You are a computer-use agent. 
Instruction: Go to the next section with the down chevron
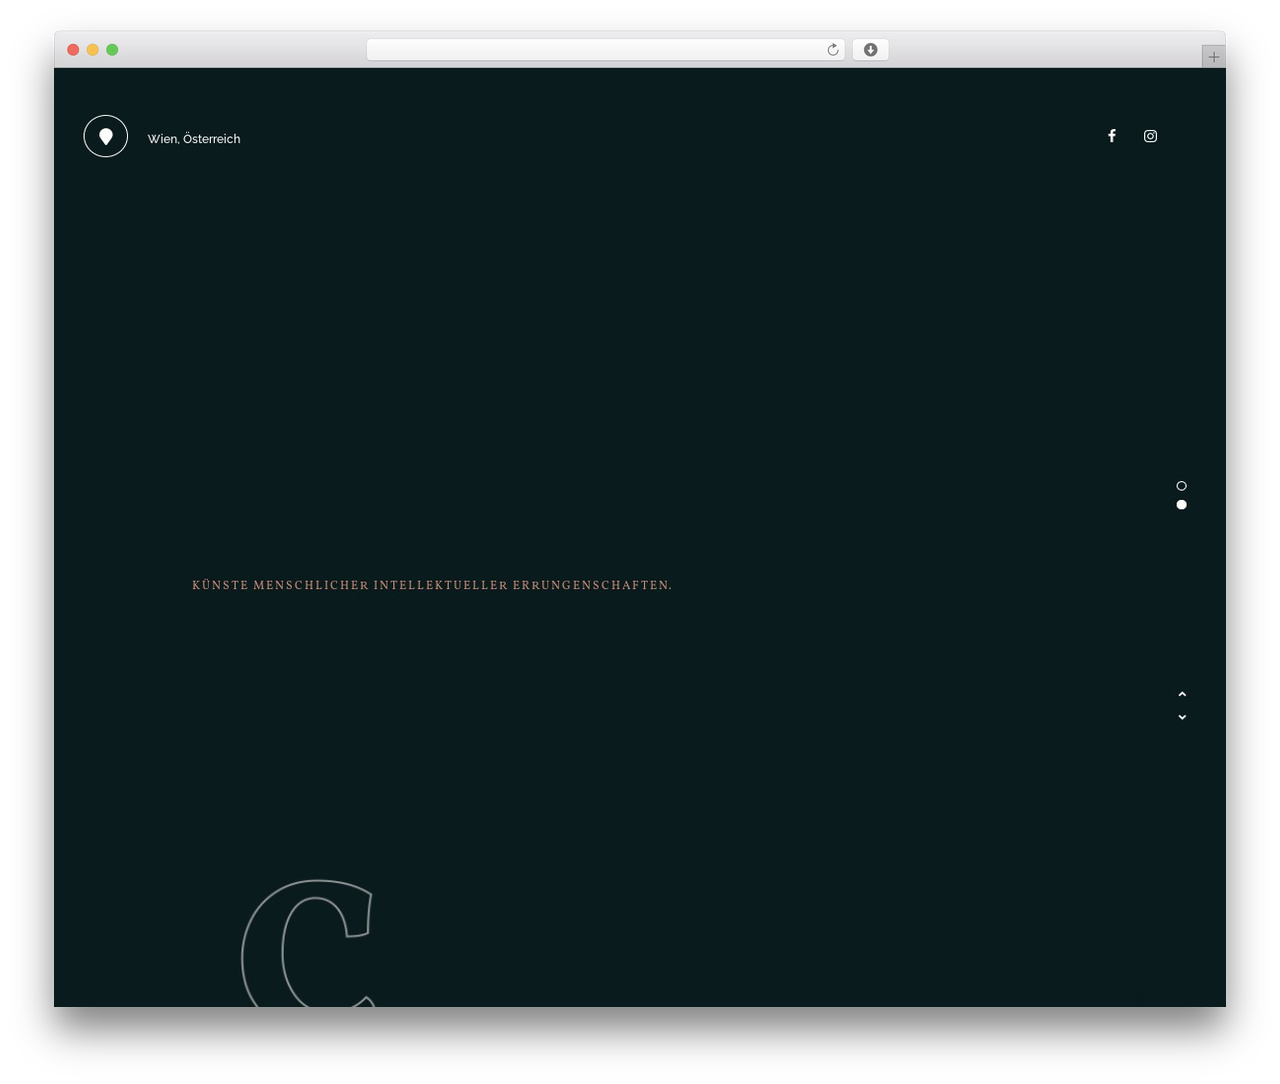(x=1182, y=717)
